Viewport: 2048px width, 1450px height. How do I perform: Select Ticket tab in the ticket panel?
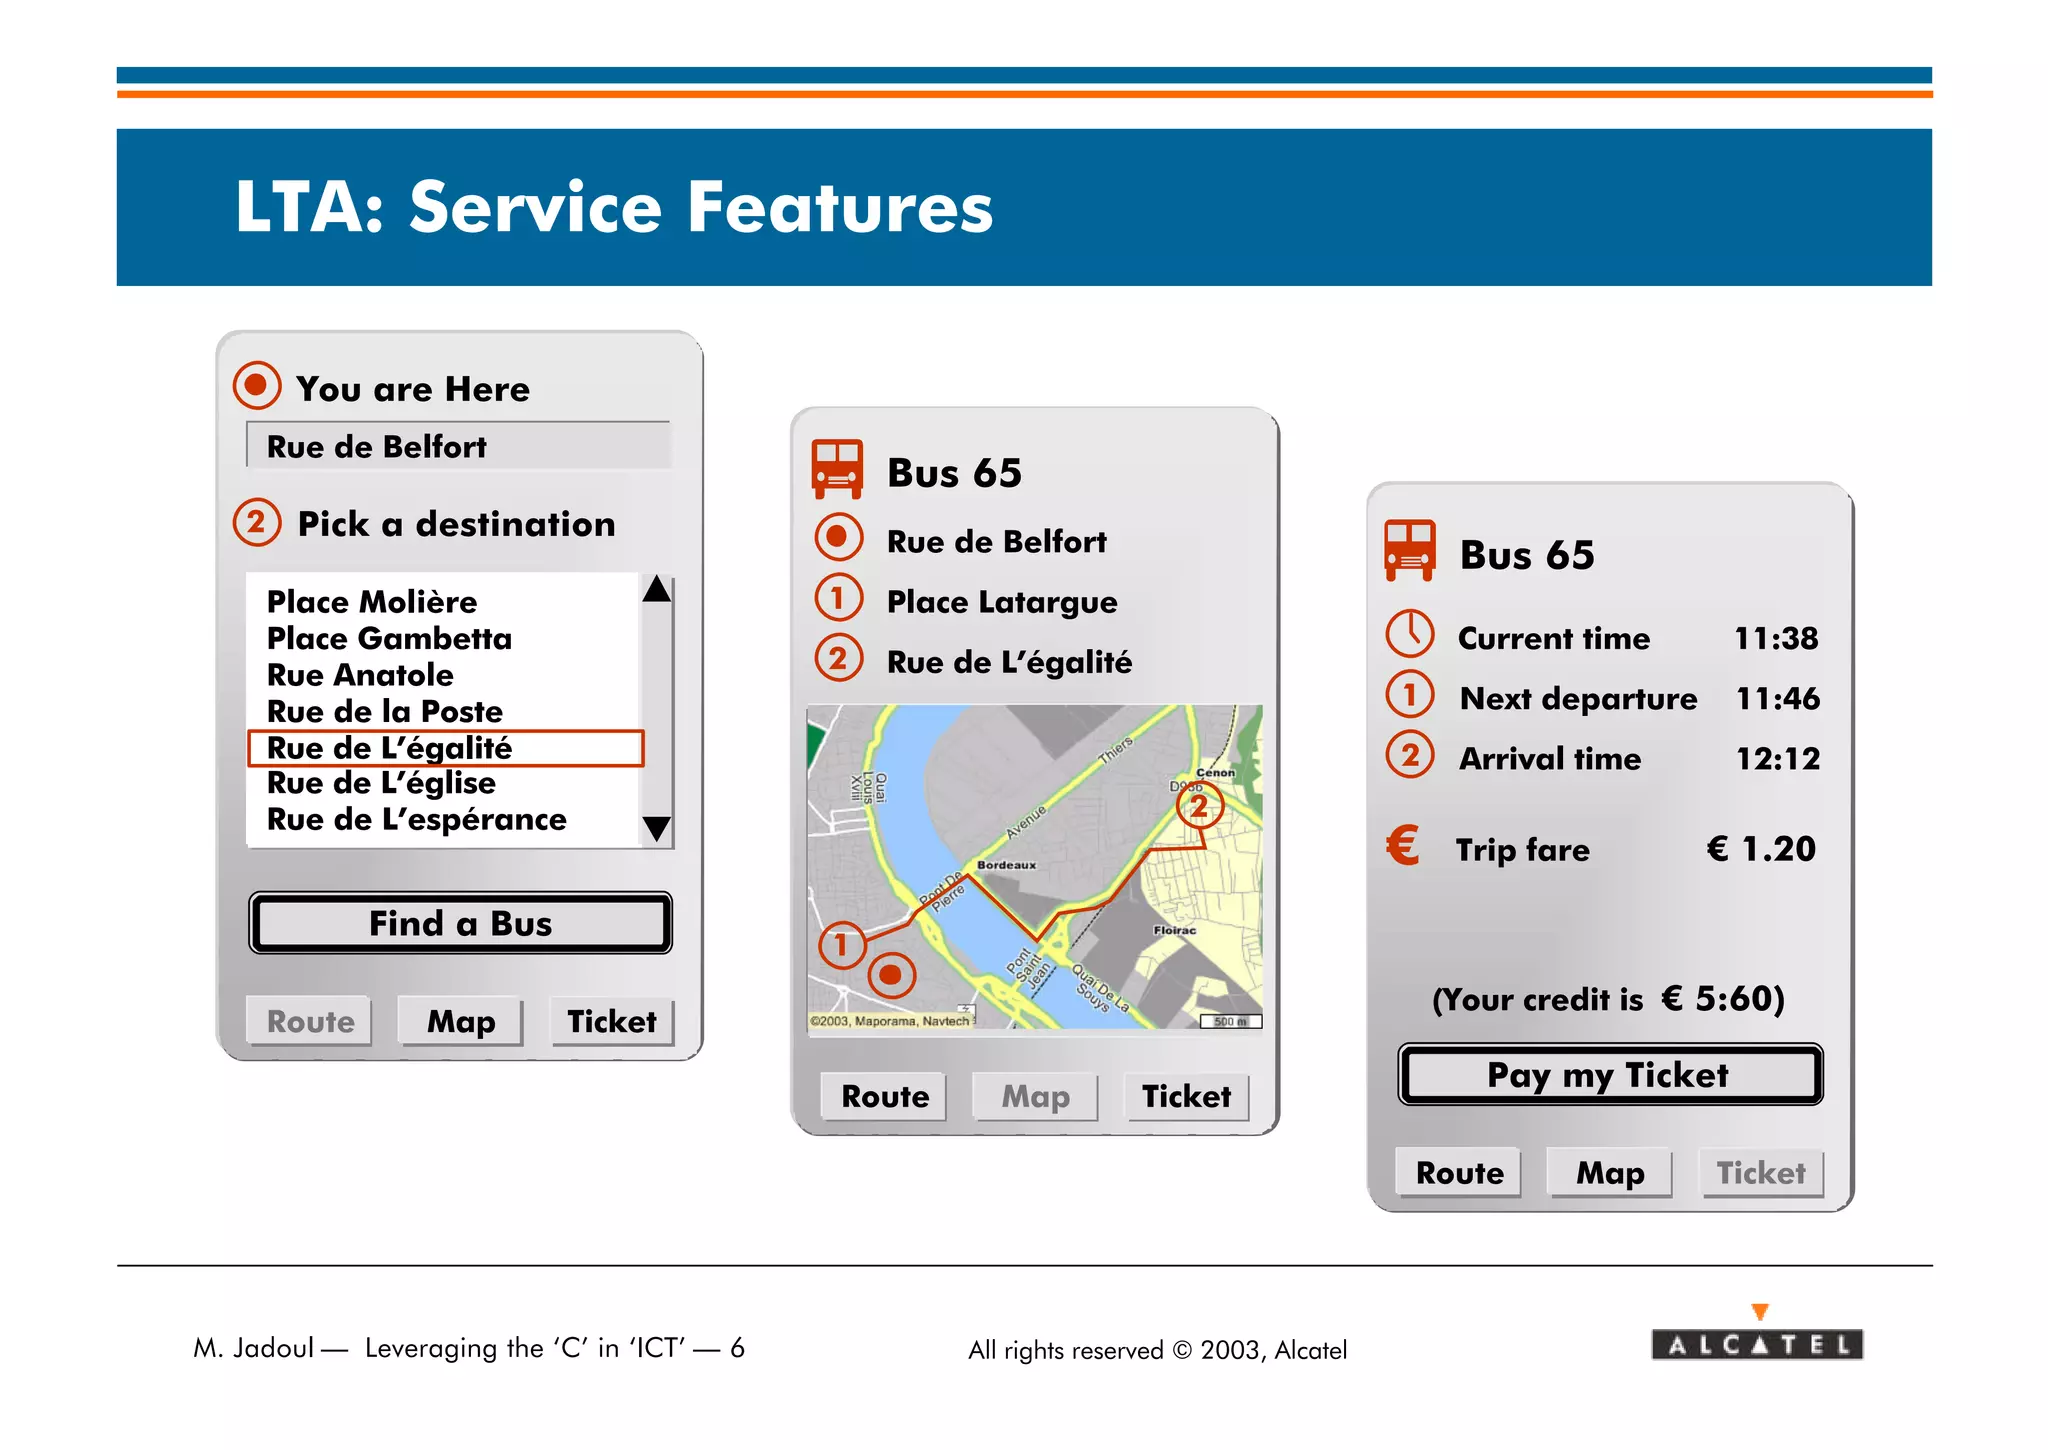[x=1762, y=1172]
